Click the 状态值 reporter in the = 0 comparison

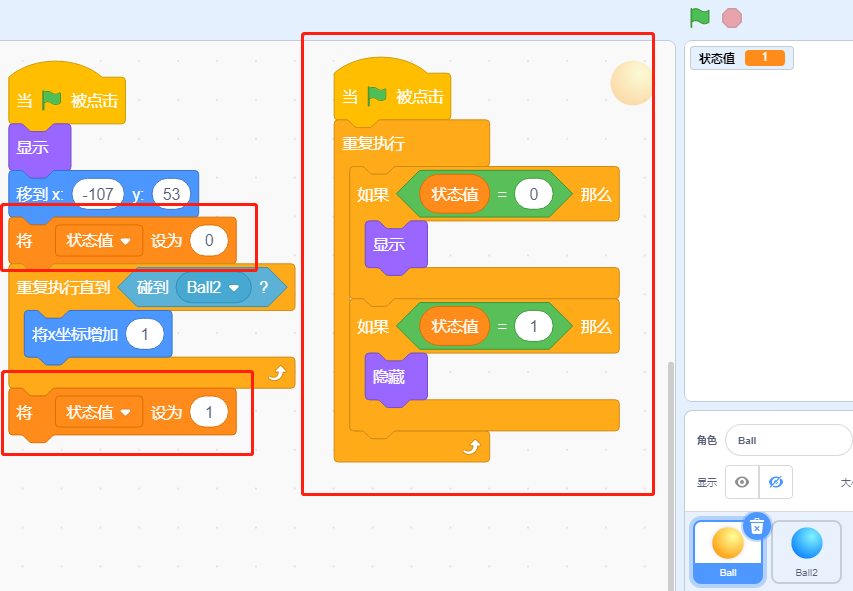click(454, 194)
